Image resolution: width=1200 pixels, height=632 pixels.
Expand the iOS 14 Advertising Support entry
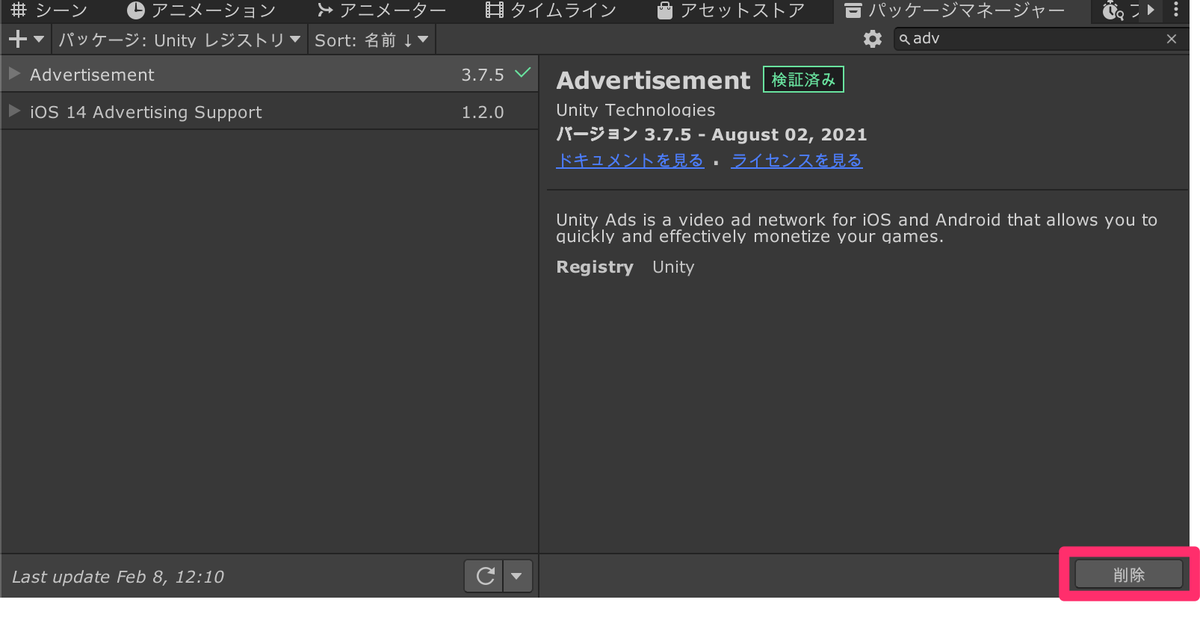coord(14,112)
